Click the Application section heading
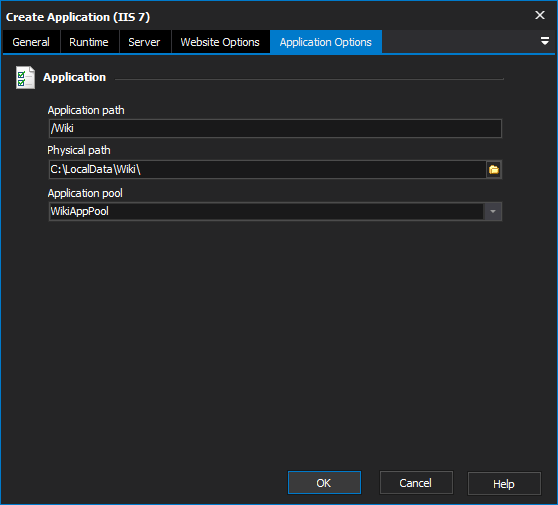Viewport: 558px width, 505px height. click(74, 77)
